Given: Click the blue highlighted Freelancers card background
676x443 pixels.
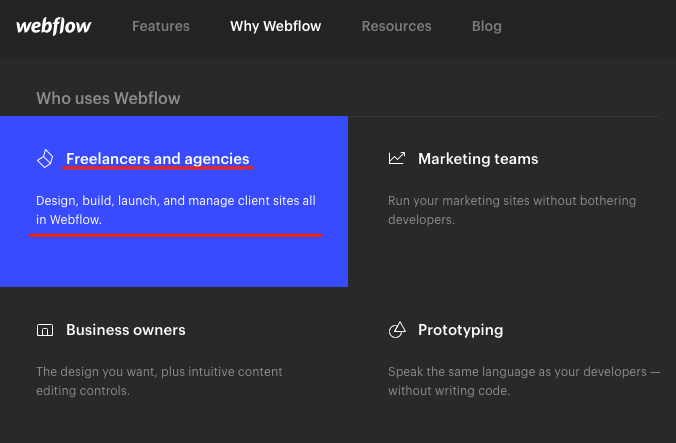Looking at the screenshot, I should 174,261.
